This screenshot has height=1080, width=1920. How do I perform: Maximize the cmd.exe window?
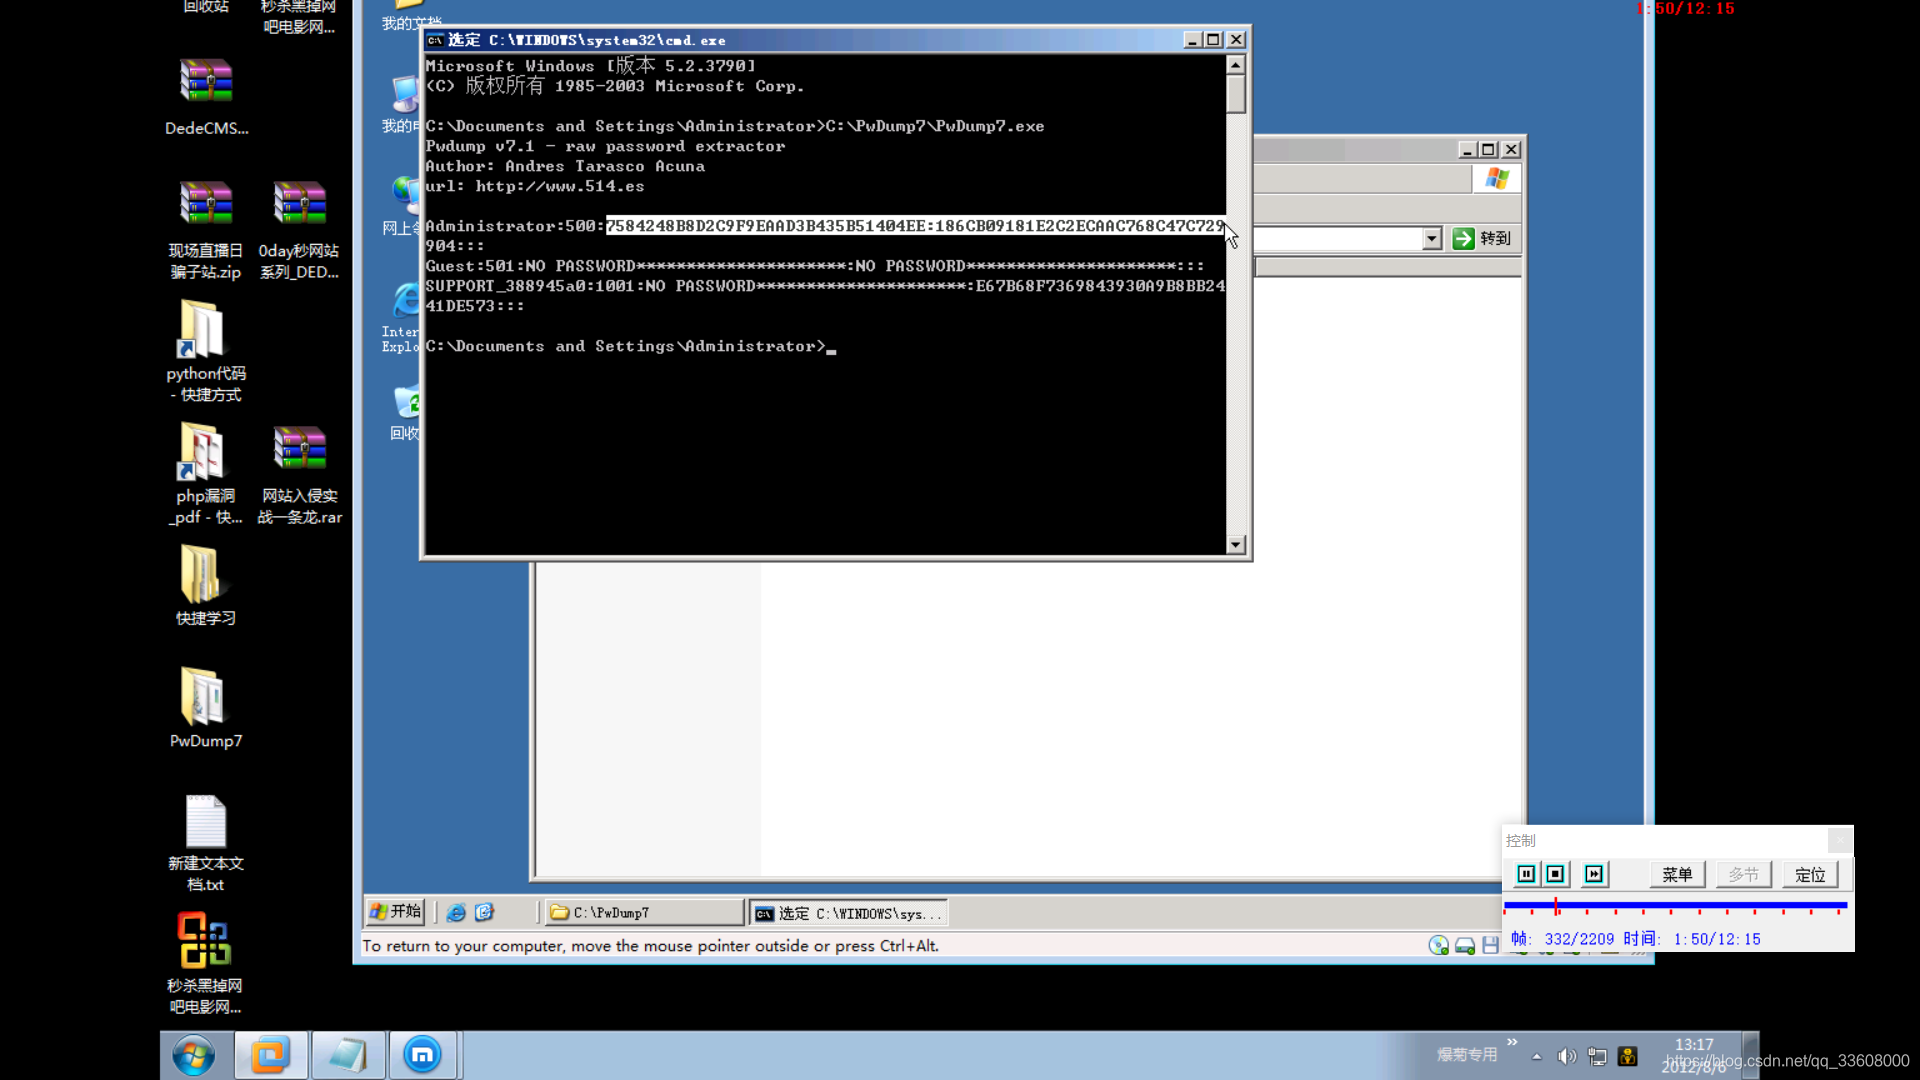tap(1214, 40)
